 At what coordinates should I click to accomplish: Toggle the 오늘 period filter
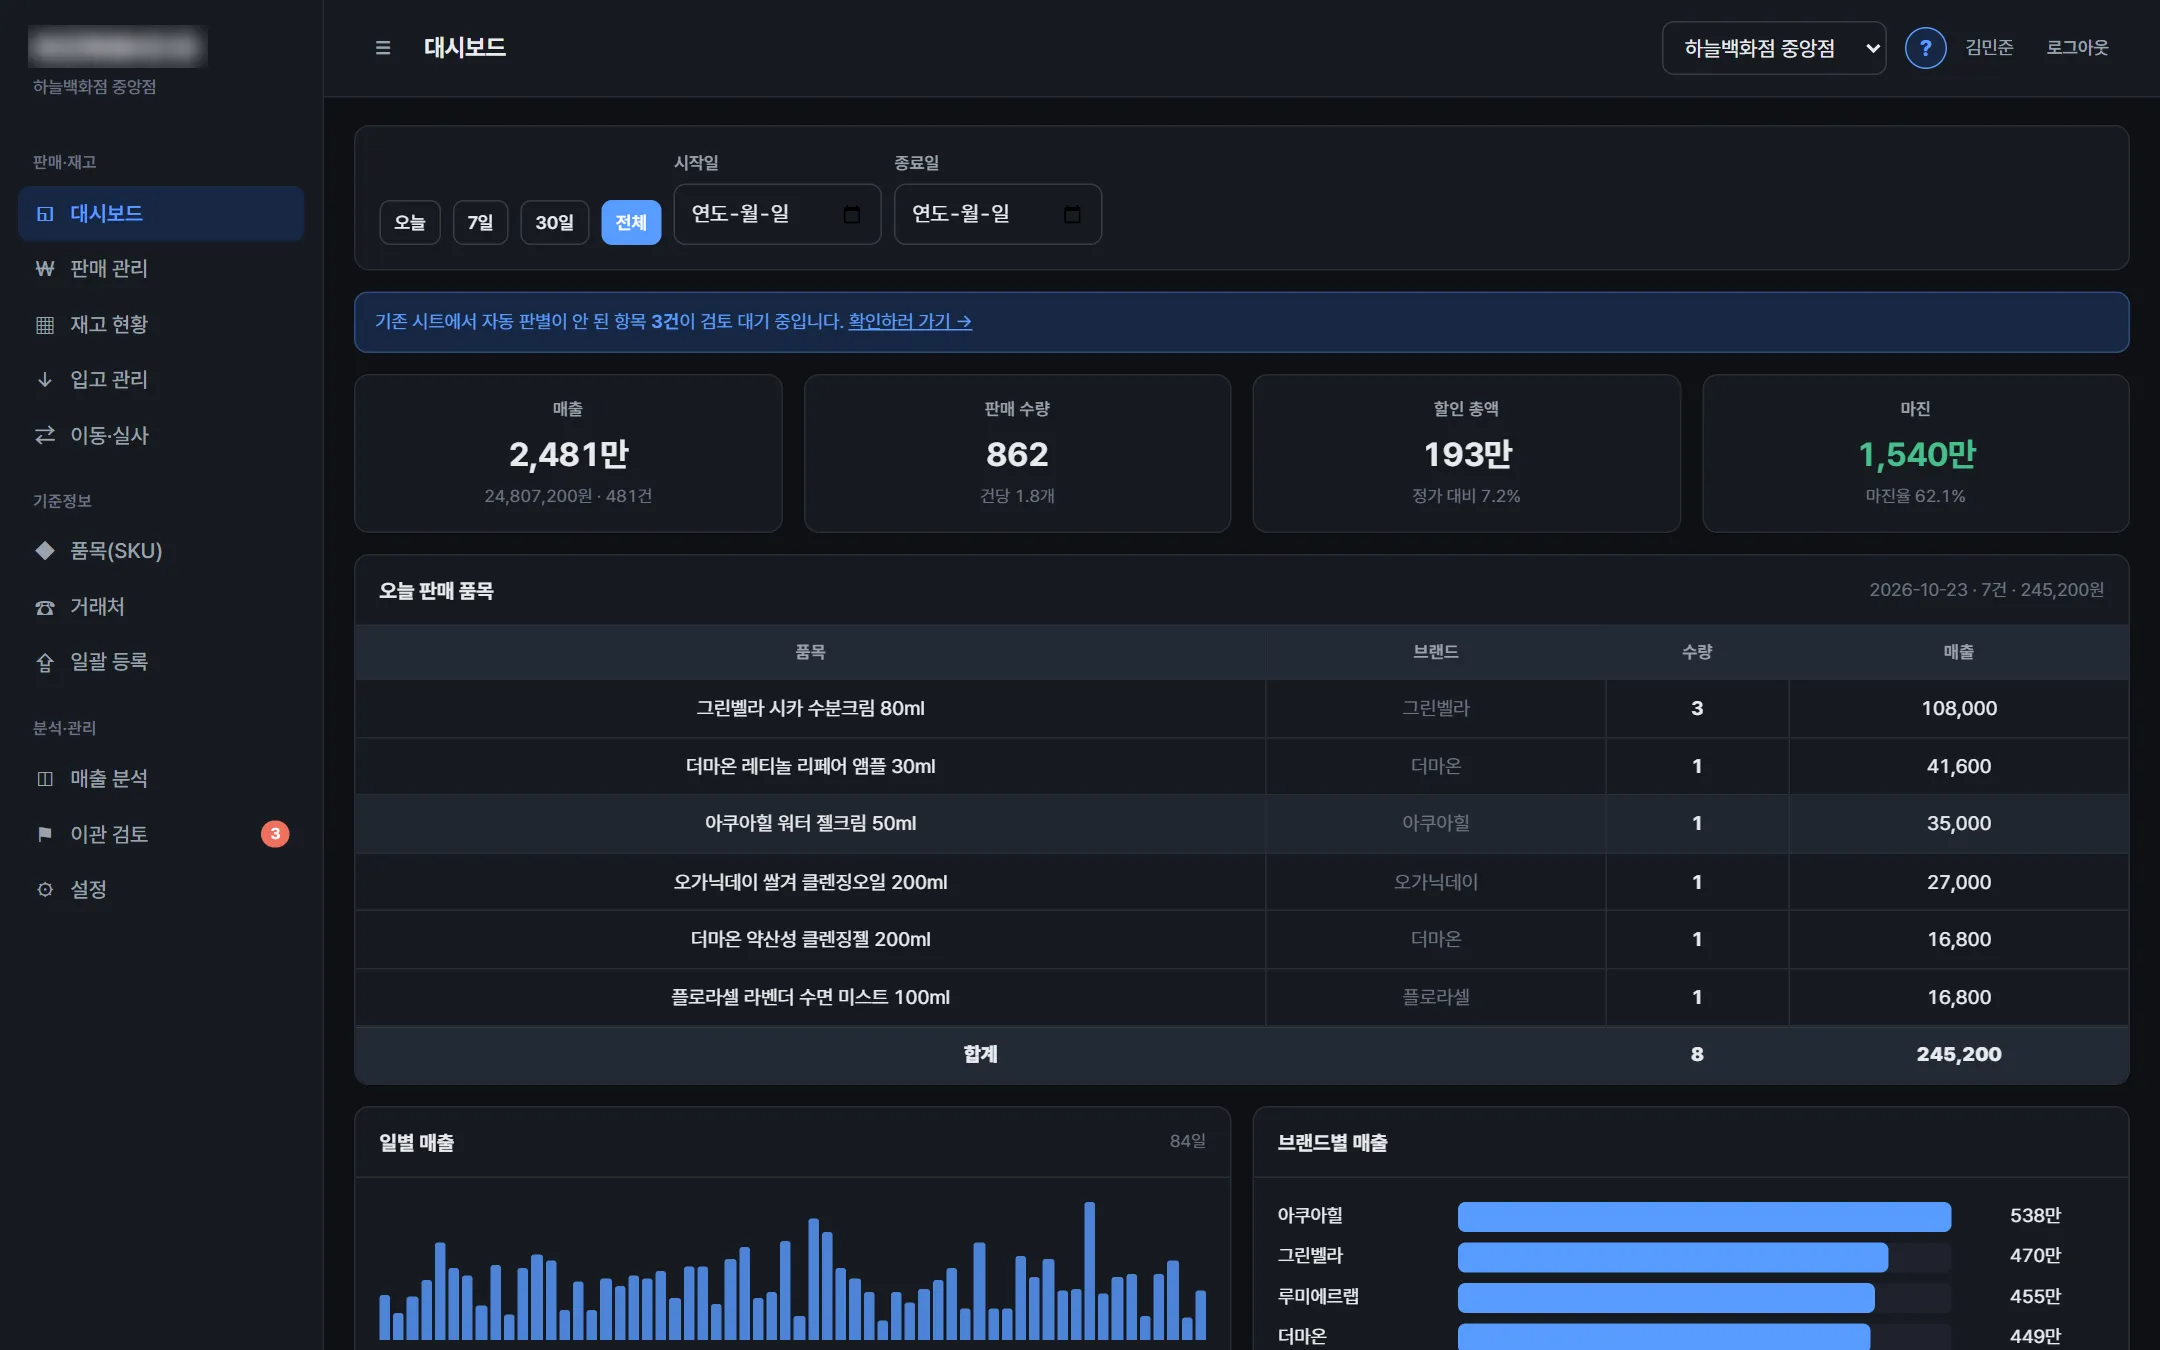(x=410, y=222)
